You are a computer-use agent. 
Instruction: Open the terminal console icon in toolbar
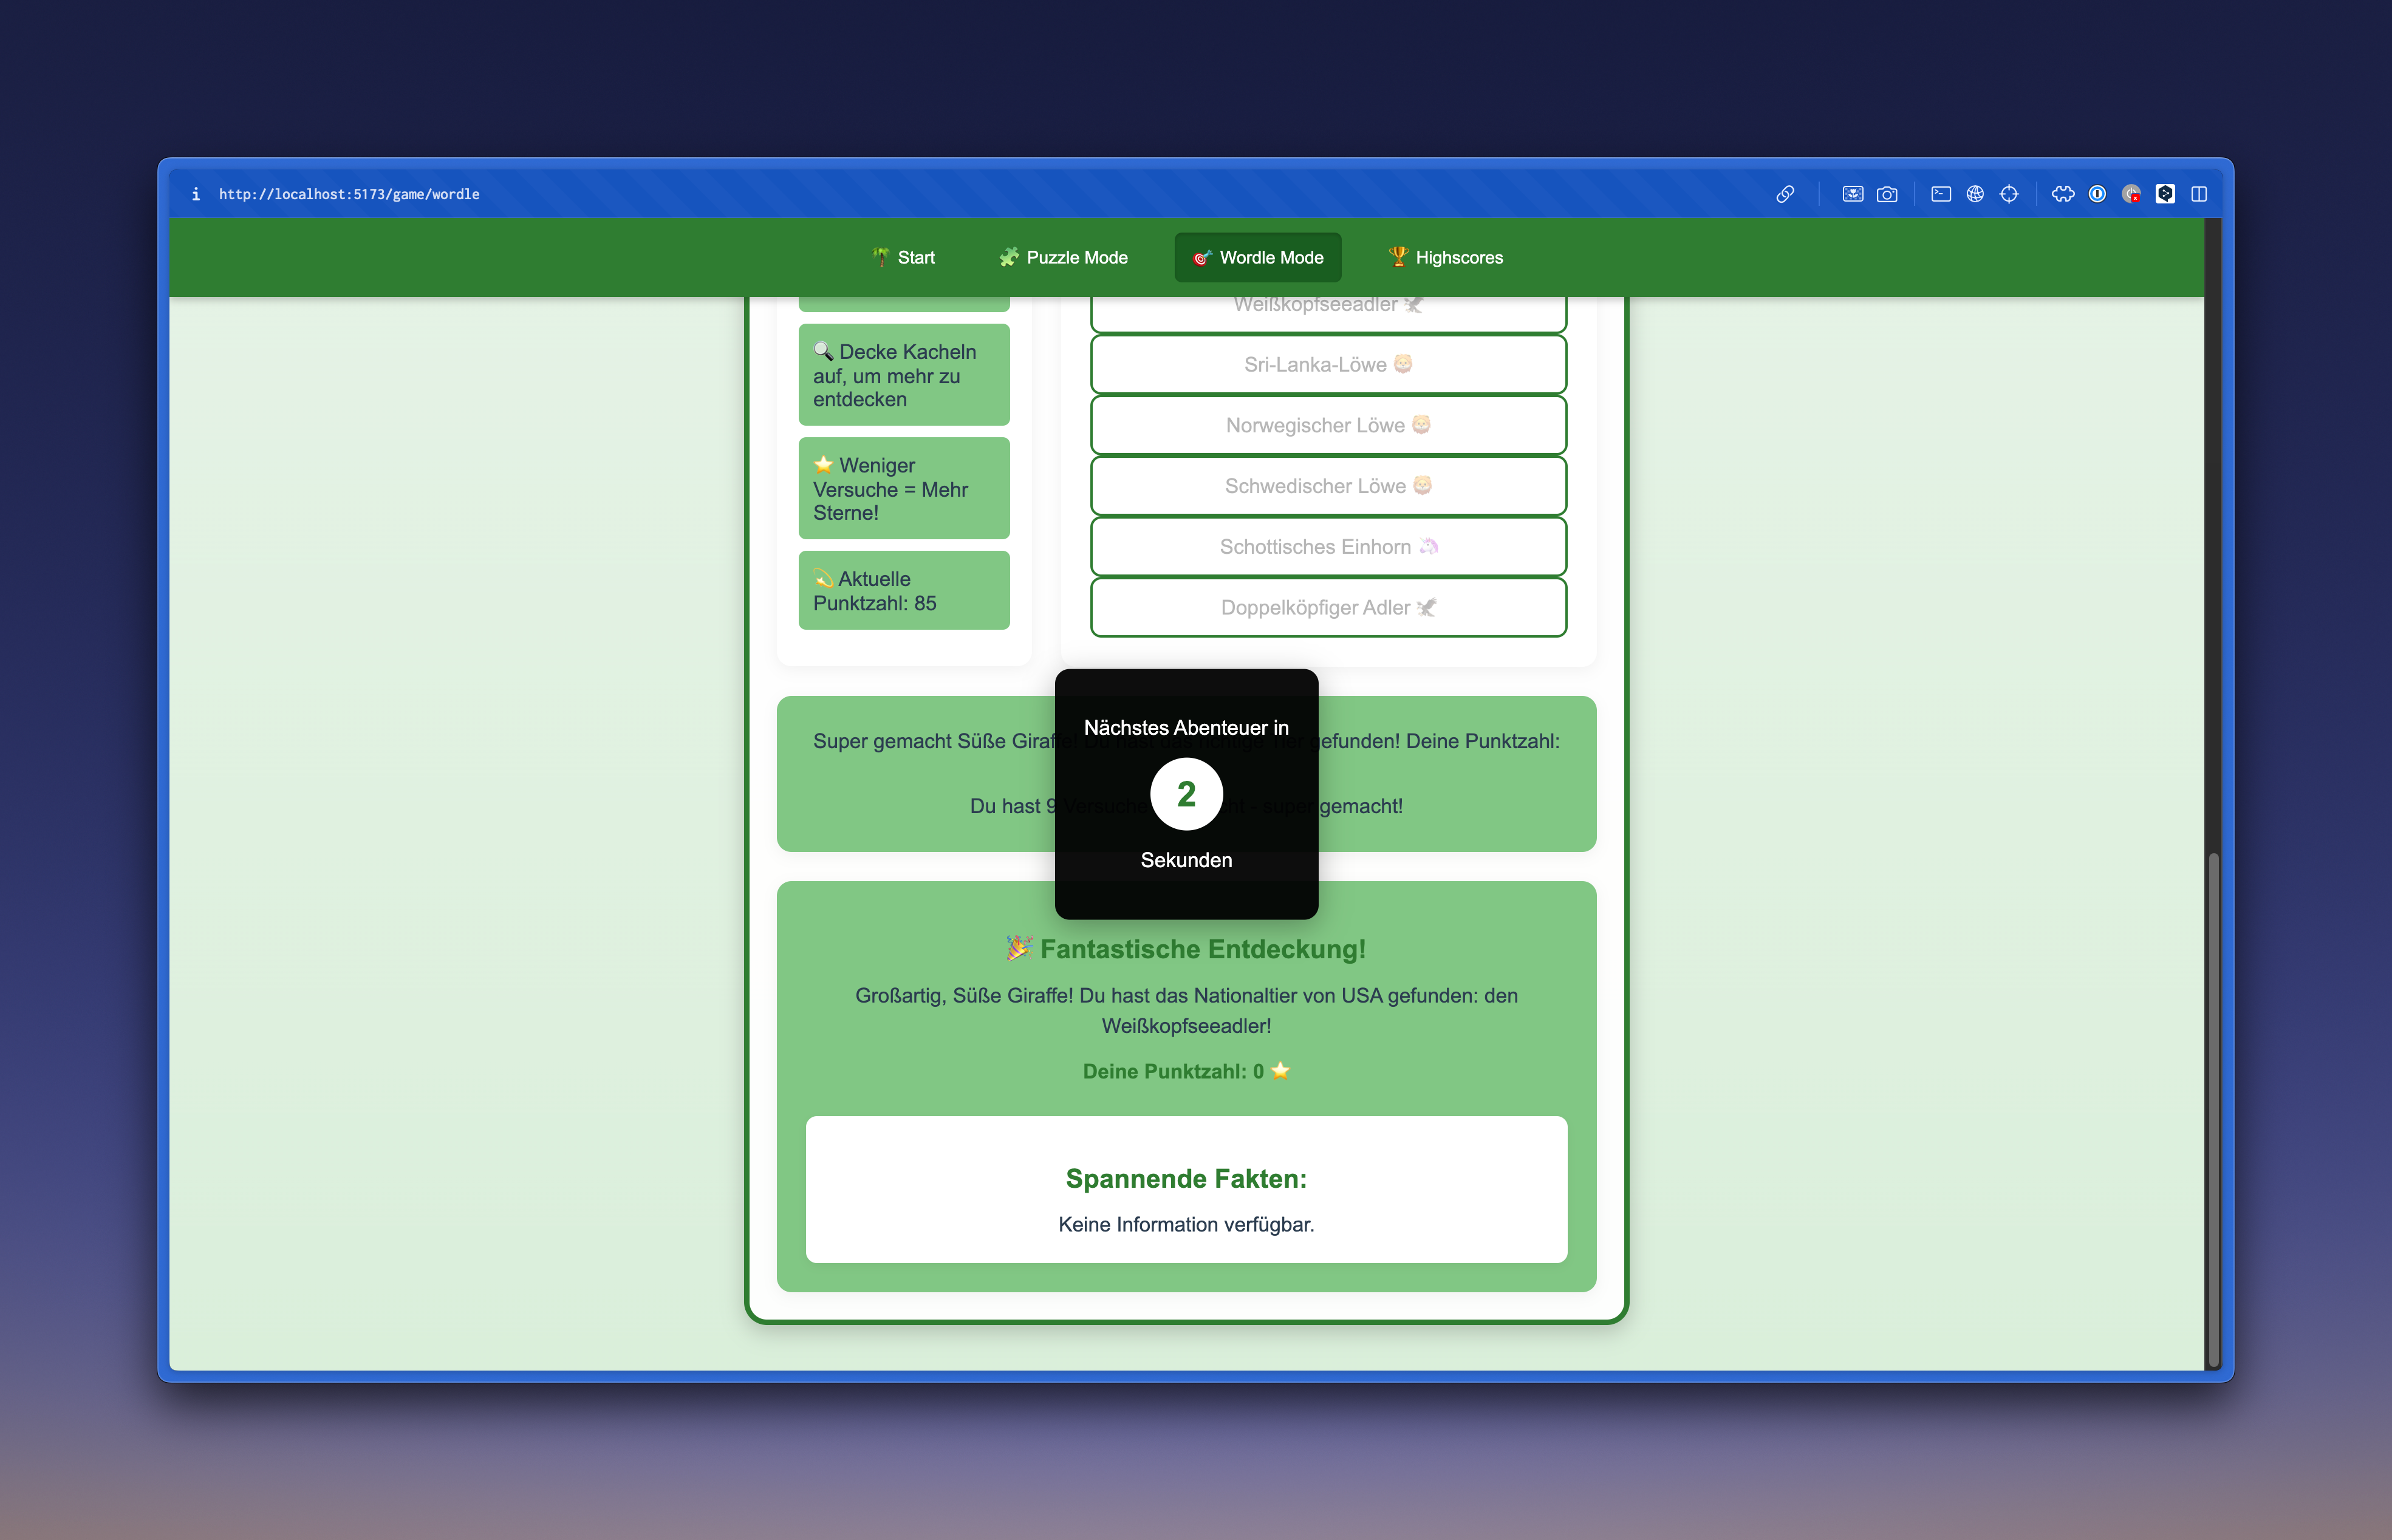click(1941, 194)
